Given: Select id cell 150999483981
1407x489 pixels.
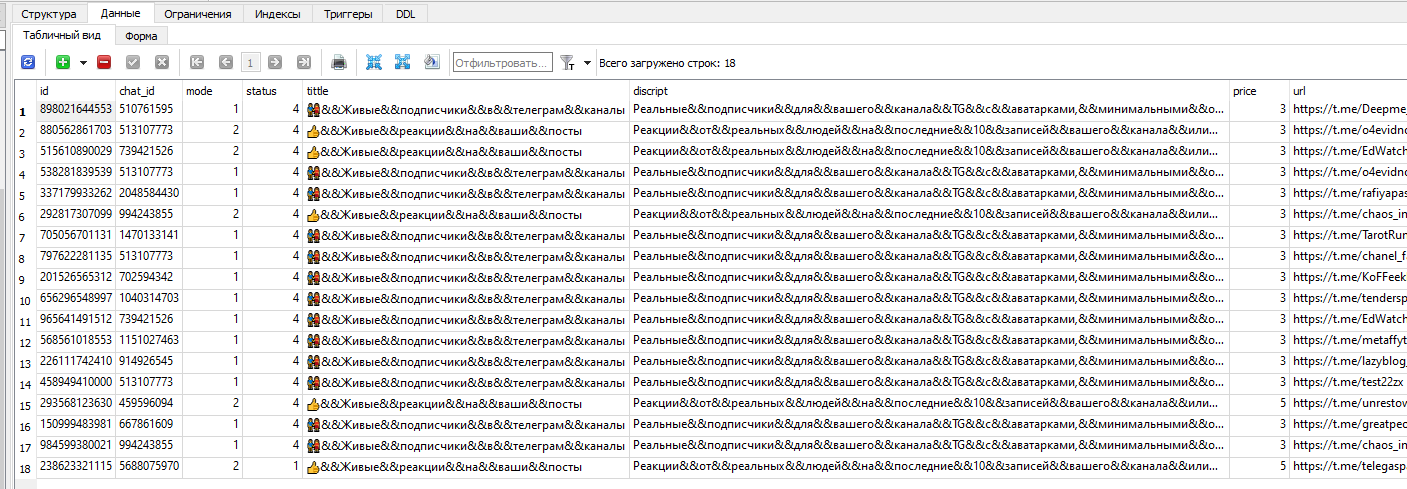Looking at the screenshot, I should pos(76,424).
